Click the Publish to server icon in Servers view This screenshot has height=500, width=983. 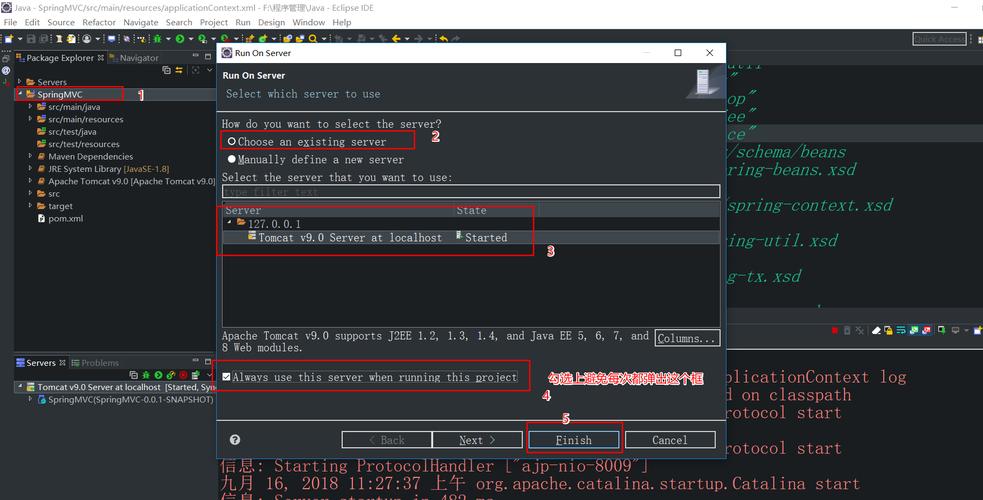click(x=195, y=375)
